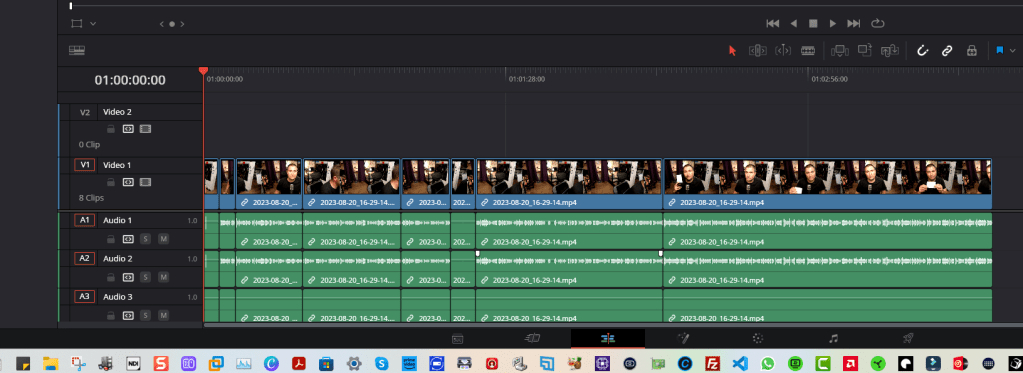
Task: Lock the Video 1 track
Action: (x=111, y=182)
